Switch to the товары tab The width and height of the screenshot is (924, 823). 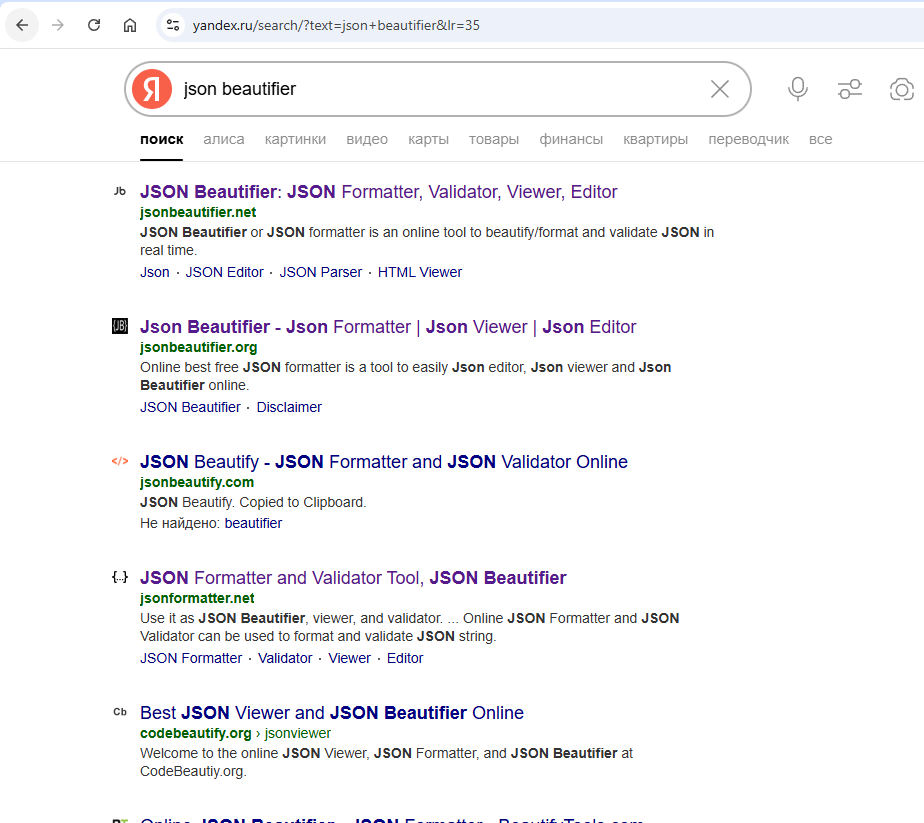pos(494,140)
